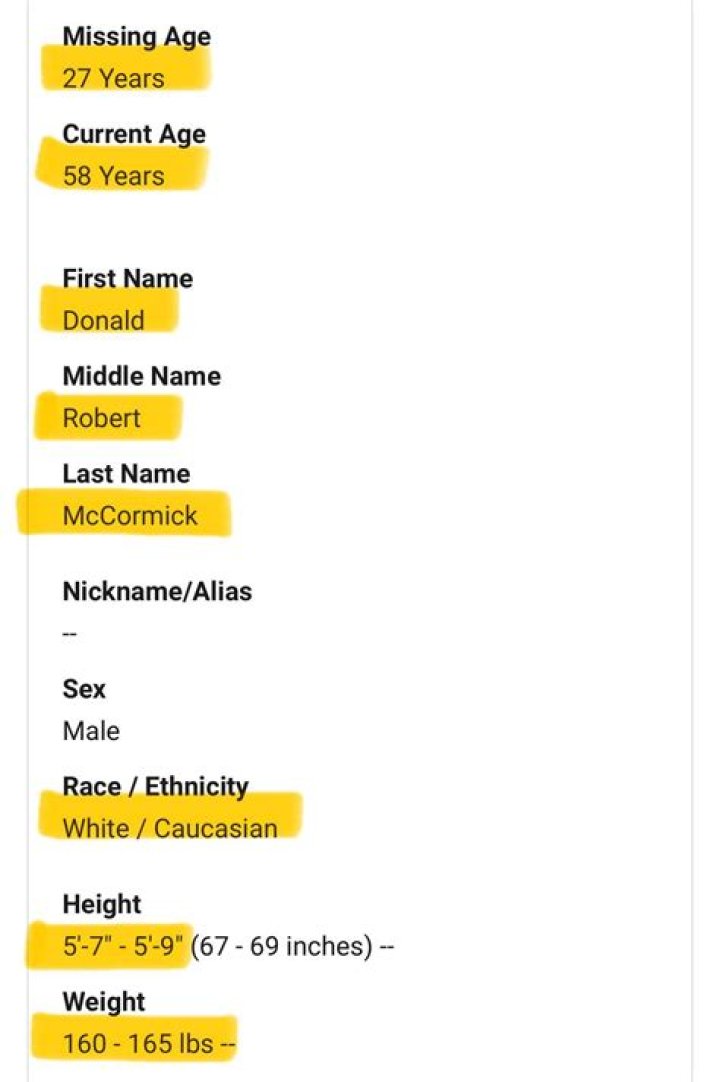Select the 58 Years value
720x1082 pixels.
[113, 176]
